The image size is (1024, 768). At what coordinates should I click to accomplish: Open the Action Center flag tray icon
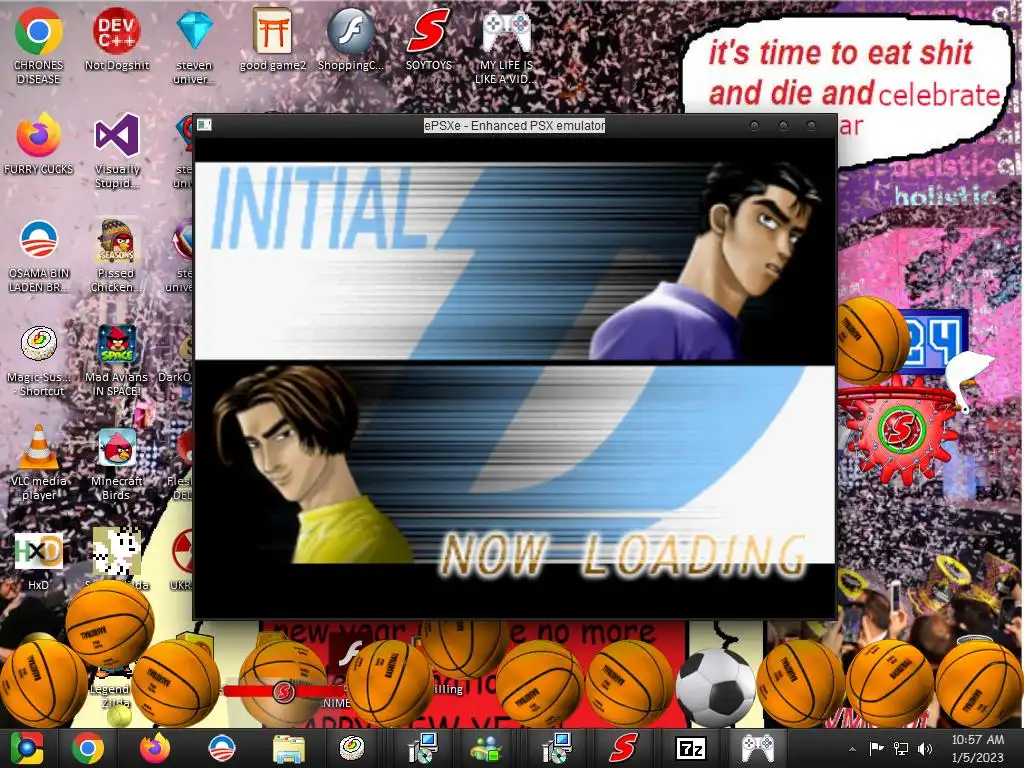[x=876, y=749]
